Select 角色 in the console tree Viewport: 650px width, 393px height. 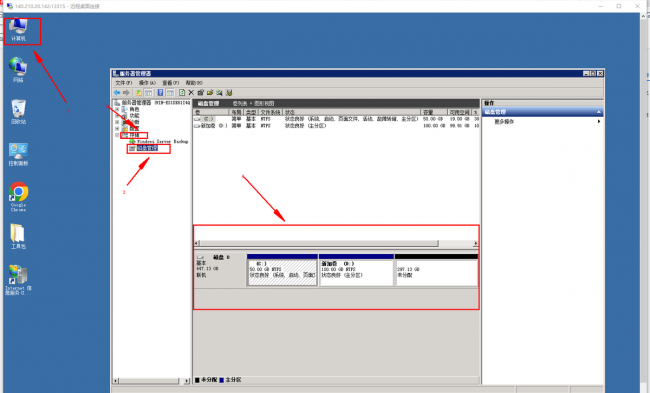(x=134, y=109)
